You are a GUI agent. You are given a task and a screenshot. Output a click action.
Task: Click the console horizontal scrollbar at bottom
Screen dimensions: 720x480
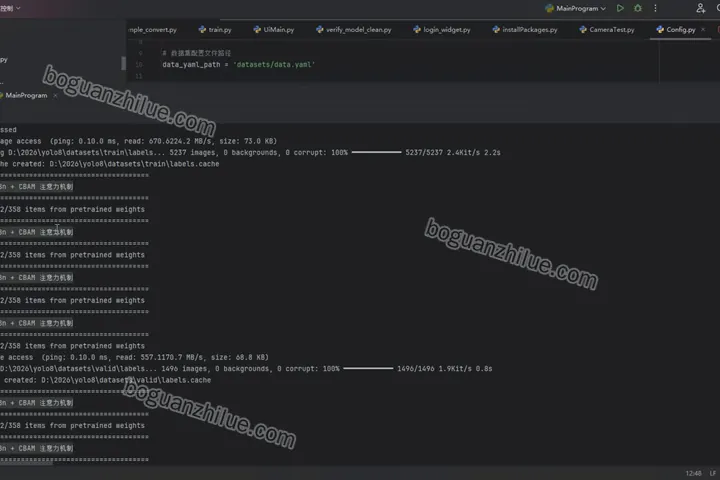point(26,463)
